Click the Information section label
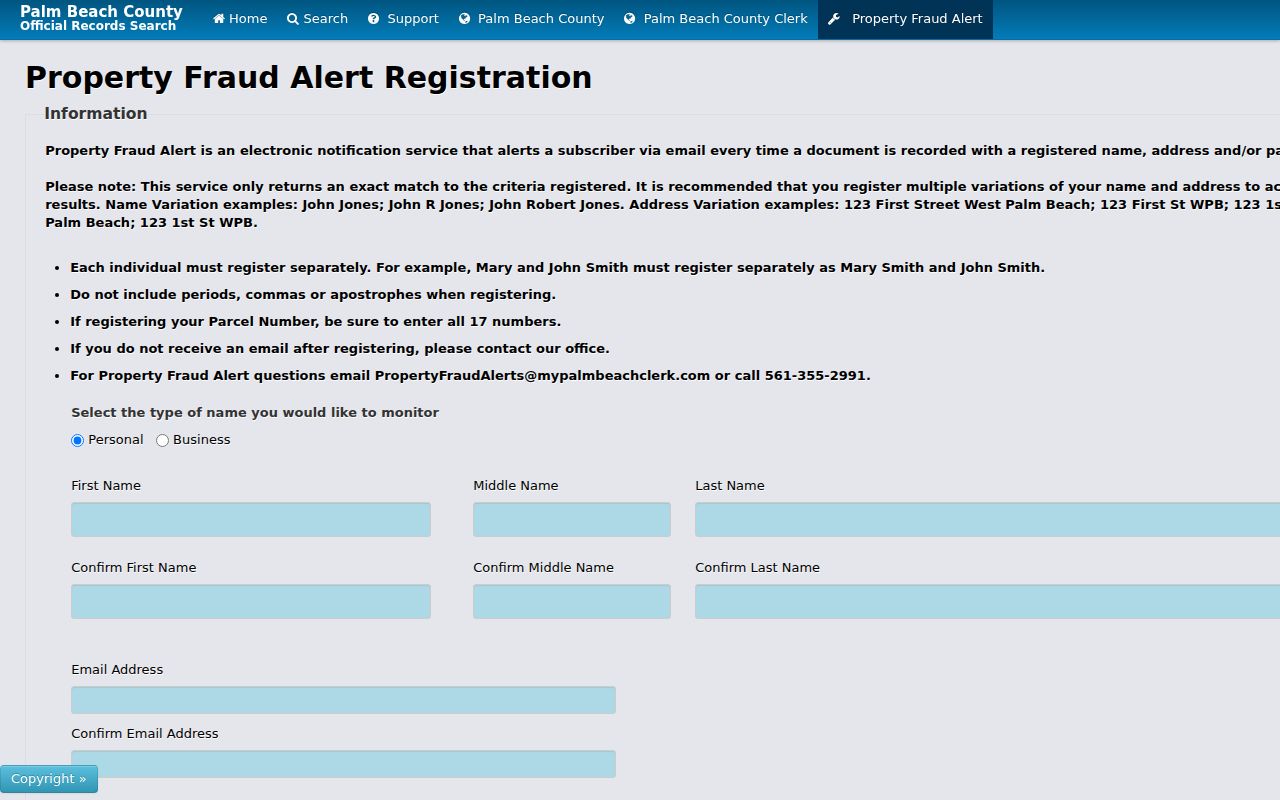 [96, 114]
